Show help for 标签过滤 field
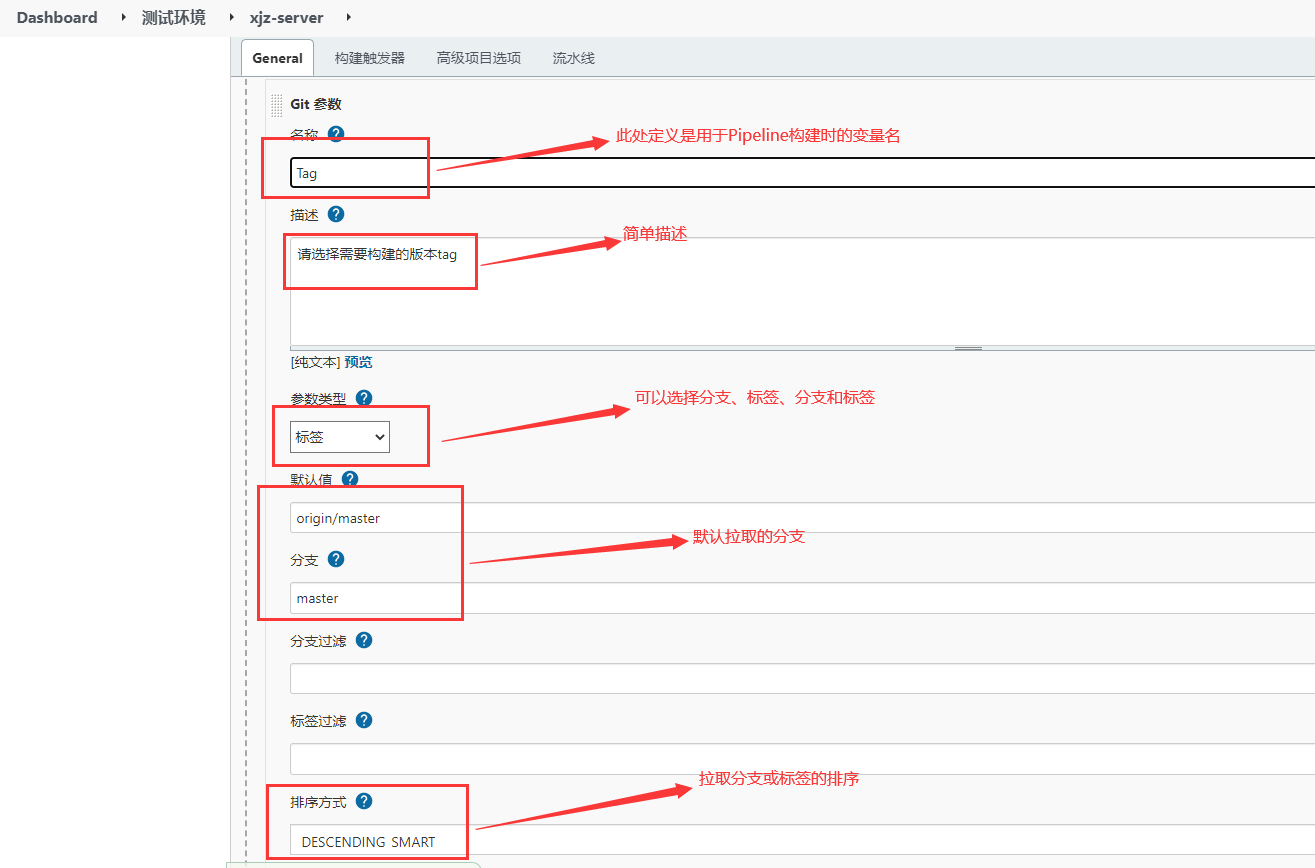 click(x=364, y=720)
